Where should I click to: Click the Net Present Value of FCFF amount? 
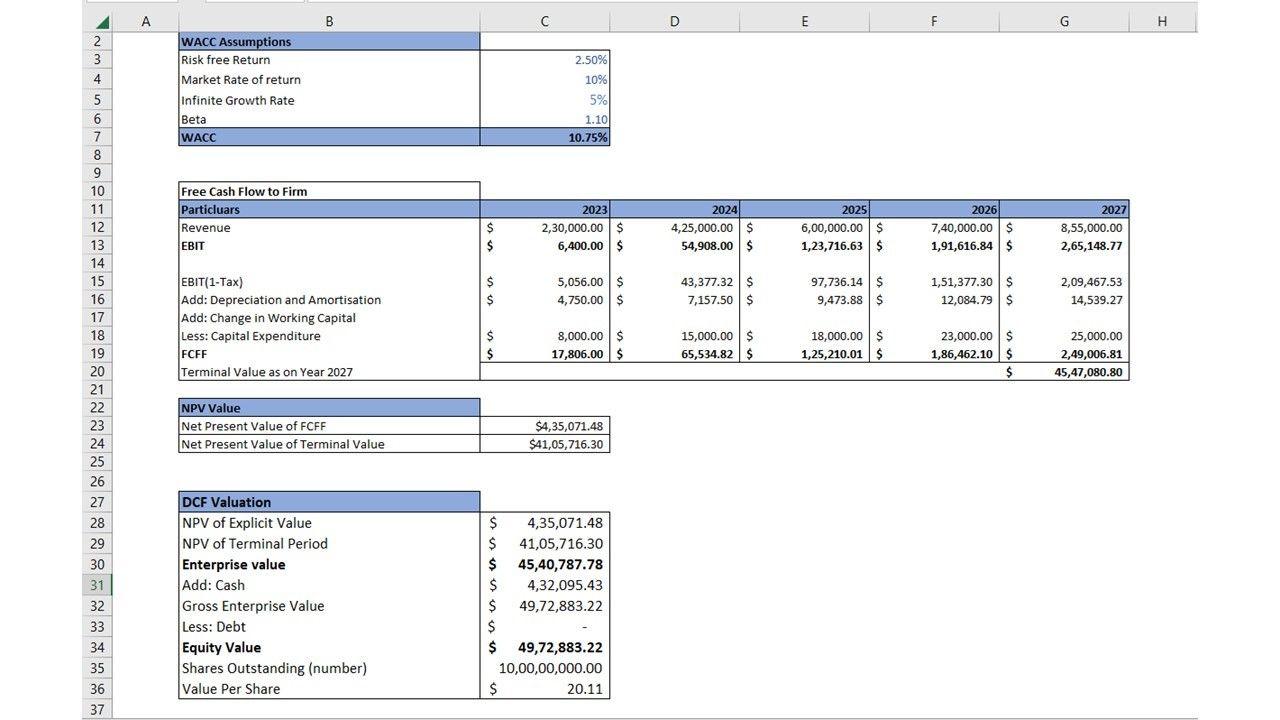tap(545, 426)
